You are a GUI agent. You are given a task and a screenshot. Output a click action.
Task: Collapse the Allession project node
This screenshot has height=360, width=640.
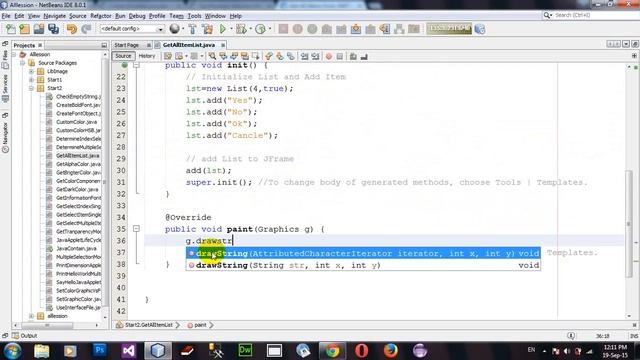[15, 54]
